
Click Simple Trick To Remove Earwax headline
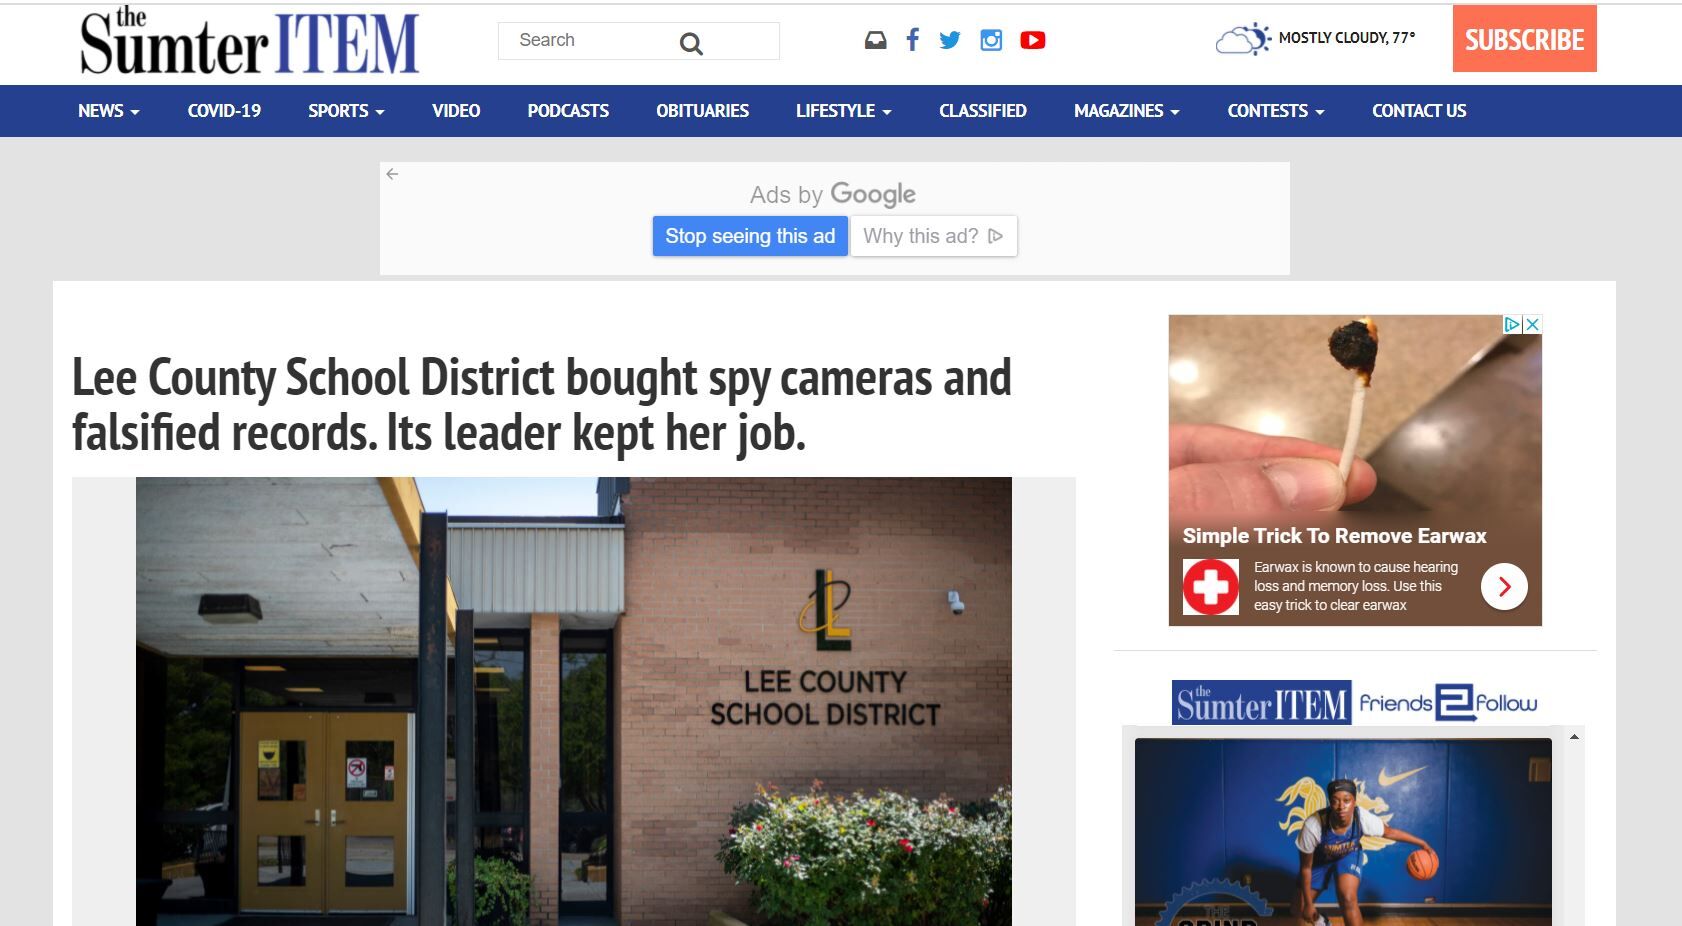click(1334, 536)
